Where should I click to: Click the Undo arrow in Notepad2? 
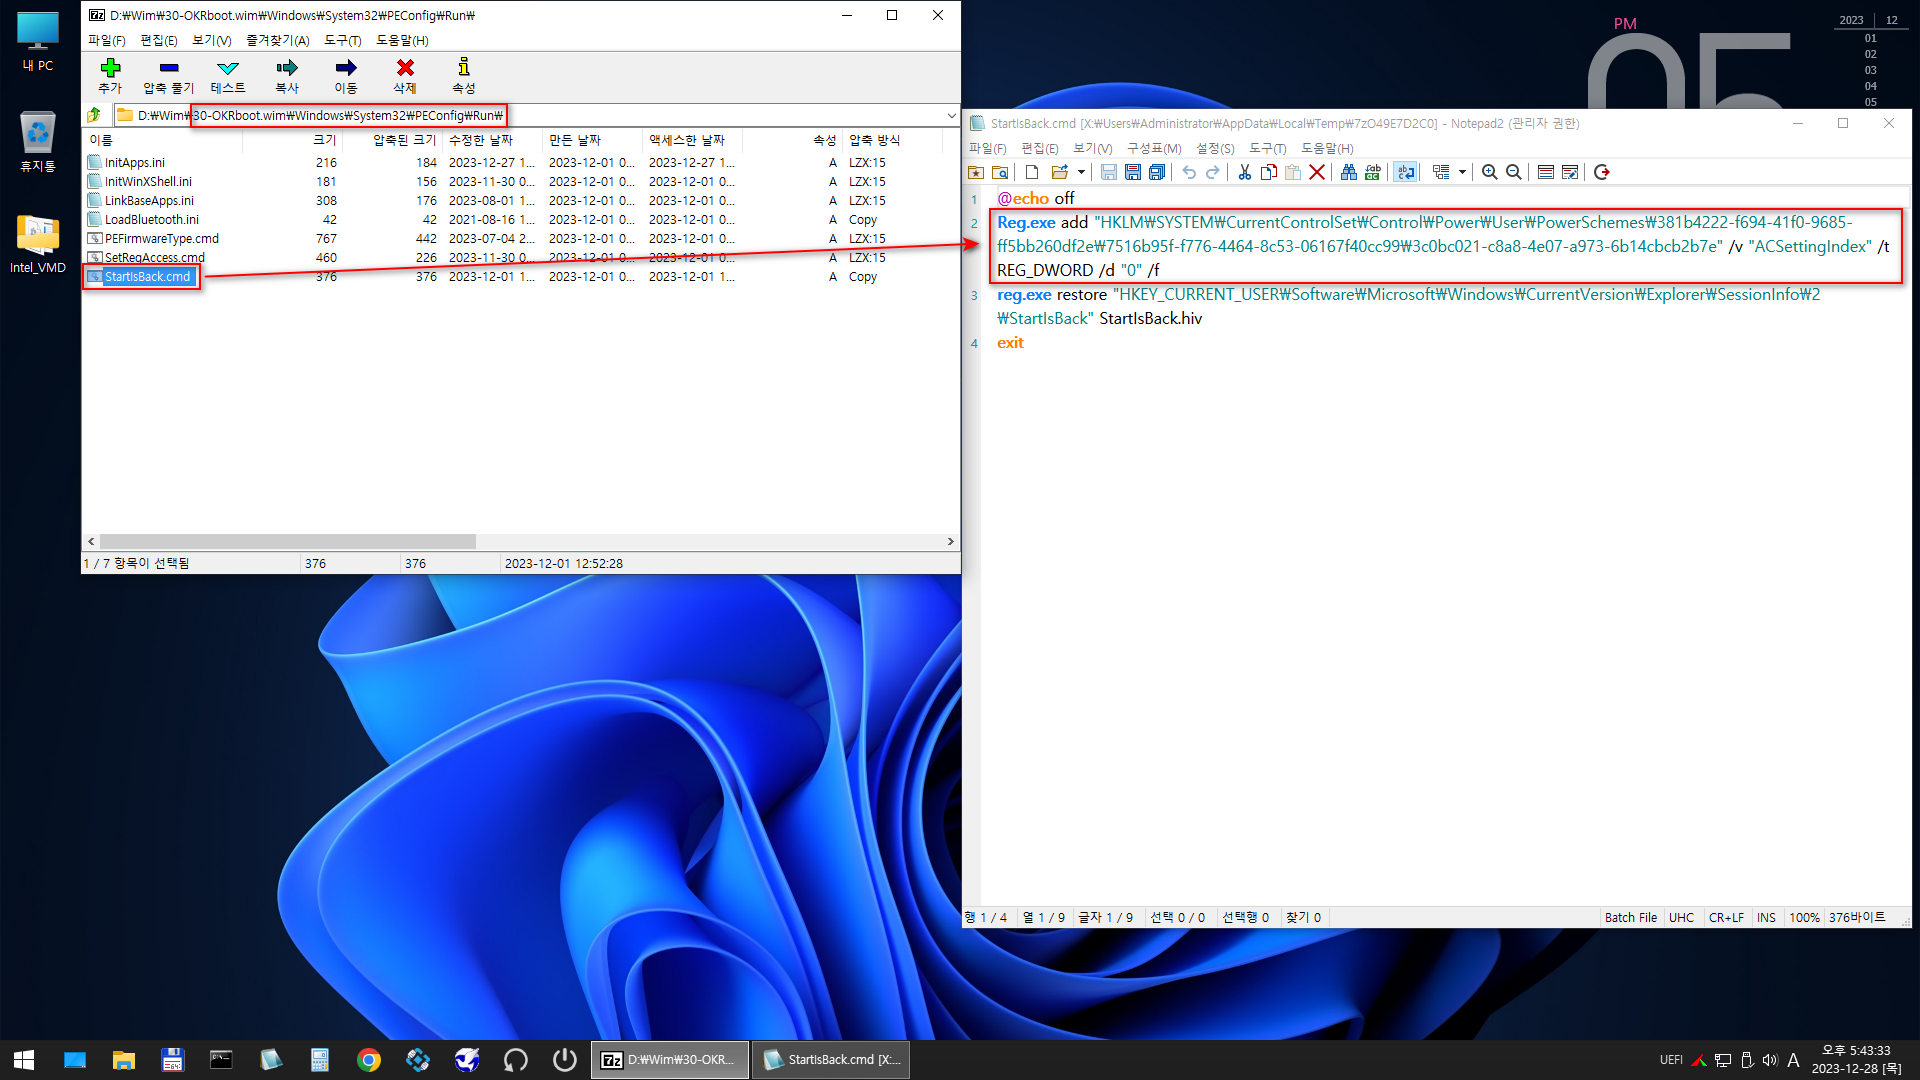[x=1189, y=172]
